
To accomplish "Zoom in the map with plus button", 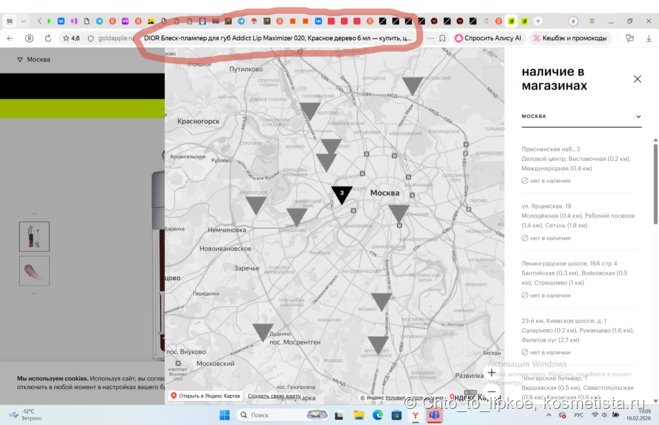I will pyautogui.click(x=491, y=373).
